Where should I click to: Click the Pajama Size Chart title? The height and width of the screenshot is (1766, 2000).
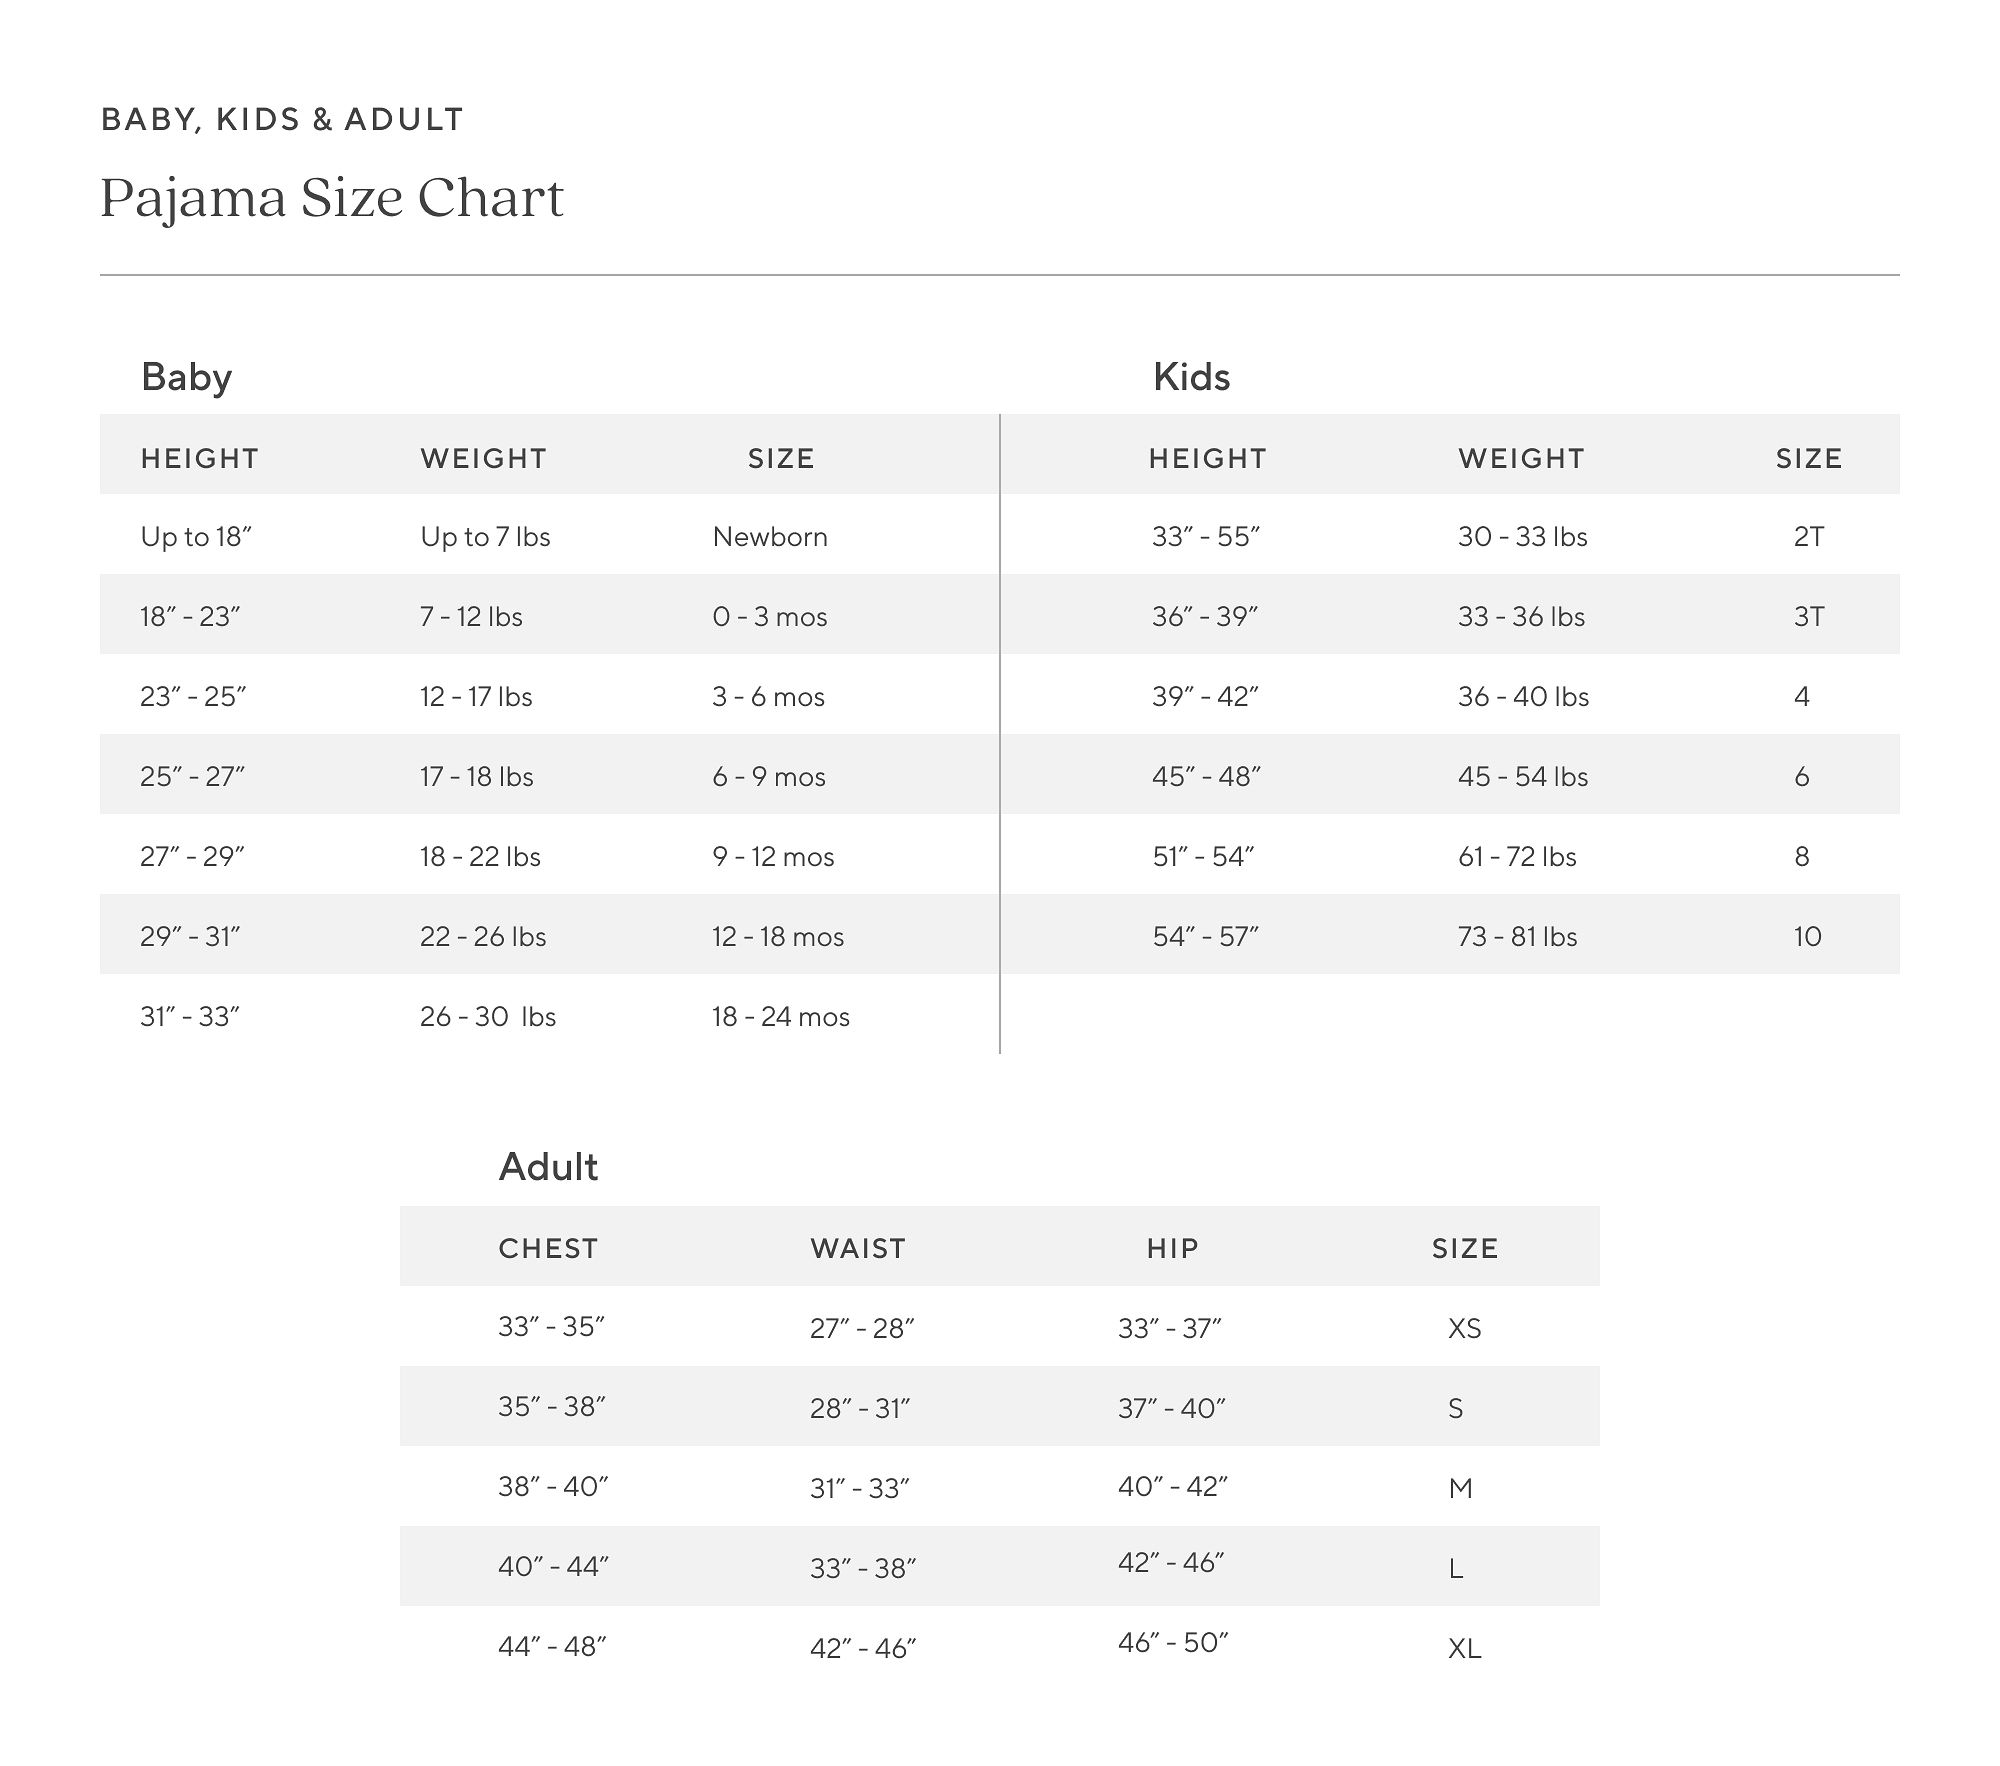pyautogui.click(x=332, y=199)
